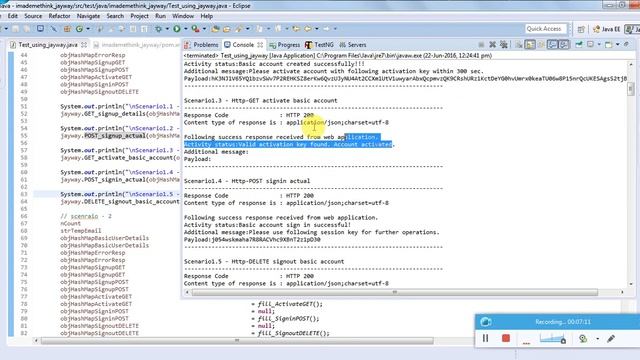Toggle Show Console on Standard Out change

(553, 44)
